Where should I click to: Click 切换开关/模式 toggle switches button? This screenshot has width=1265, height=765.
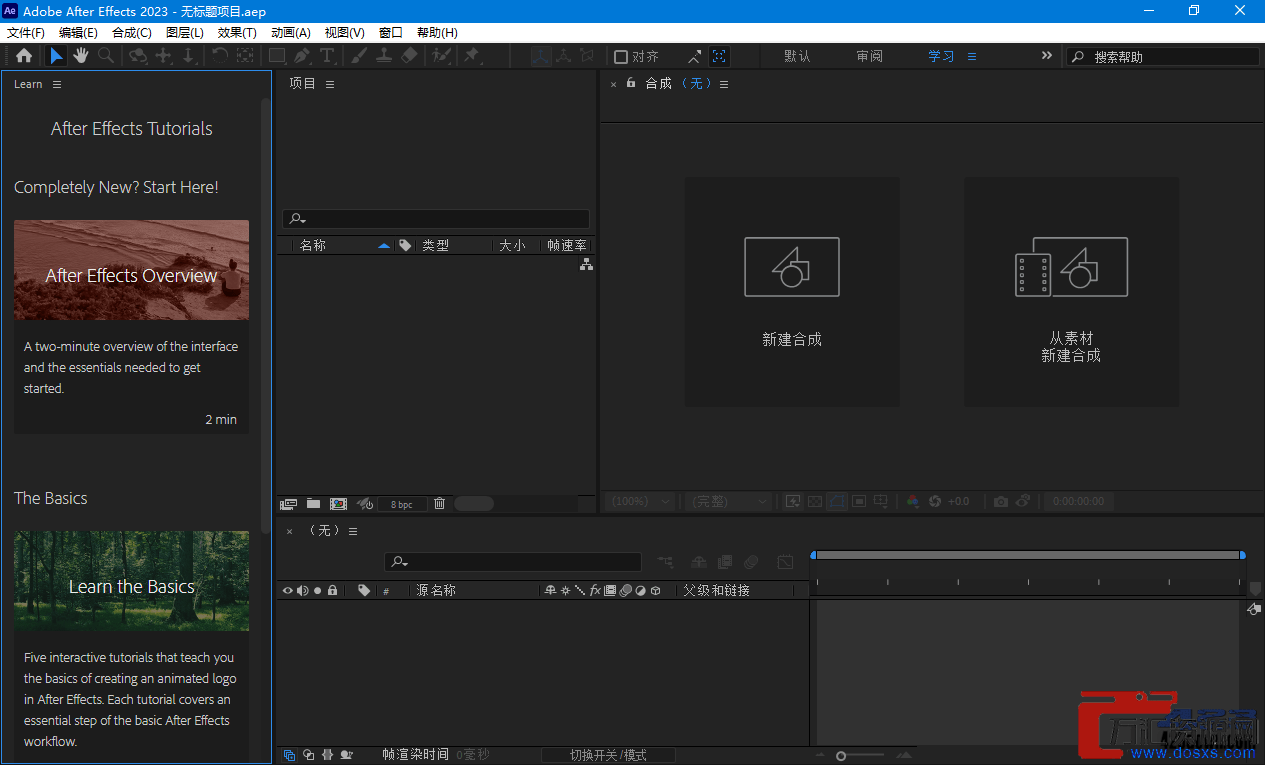(608, 755)
